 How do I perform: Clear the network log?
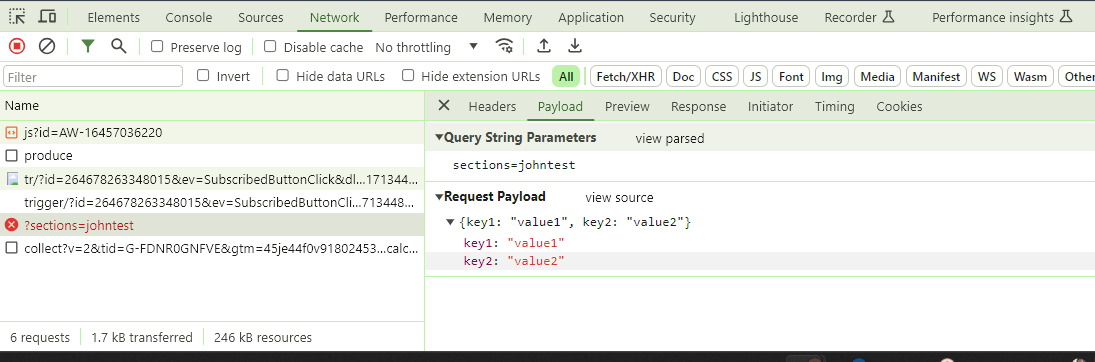(x=47, y=46)
